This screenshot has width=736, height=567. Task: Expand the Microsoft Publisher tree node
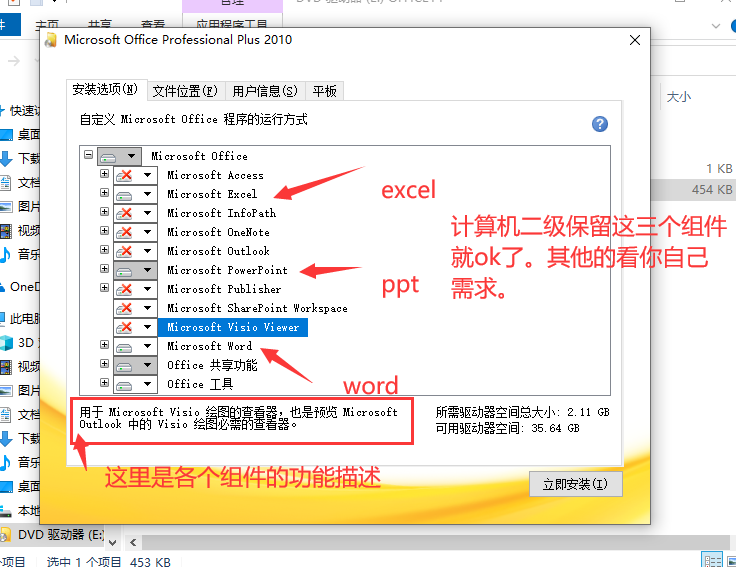click(x=104, y=287)
